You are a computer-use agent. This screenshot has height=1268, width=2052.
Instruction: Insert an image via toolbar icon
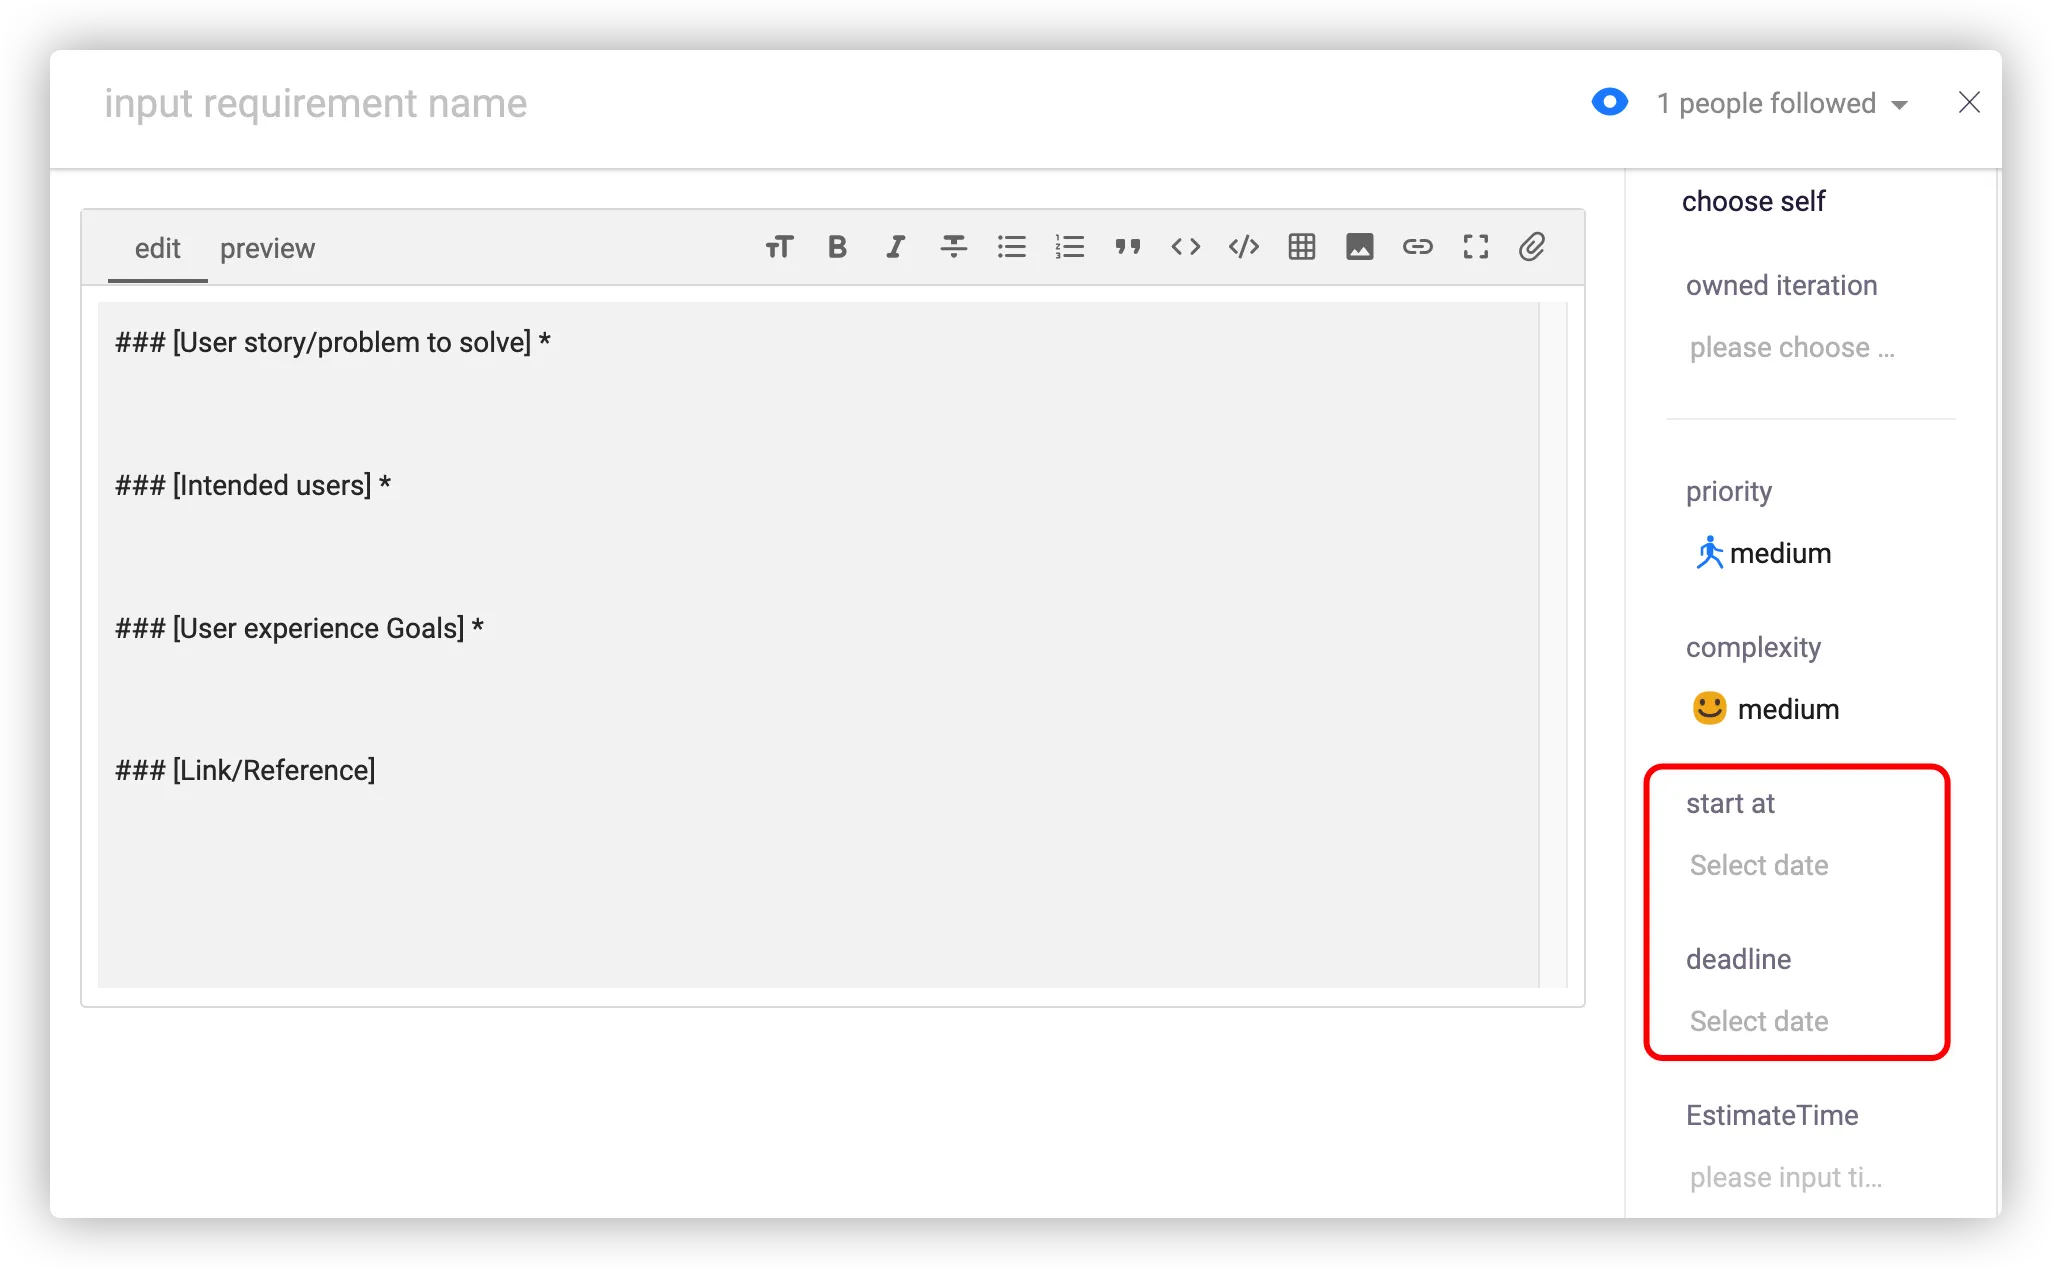(x=1359, y=247)
